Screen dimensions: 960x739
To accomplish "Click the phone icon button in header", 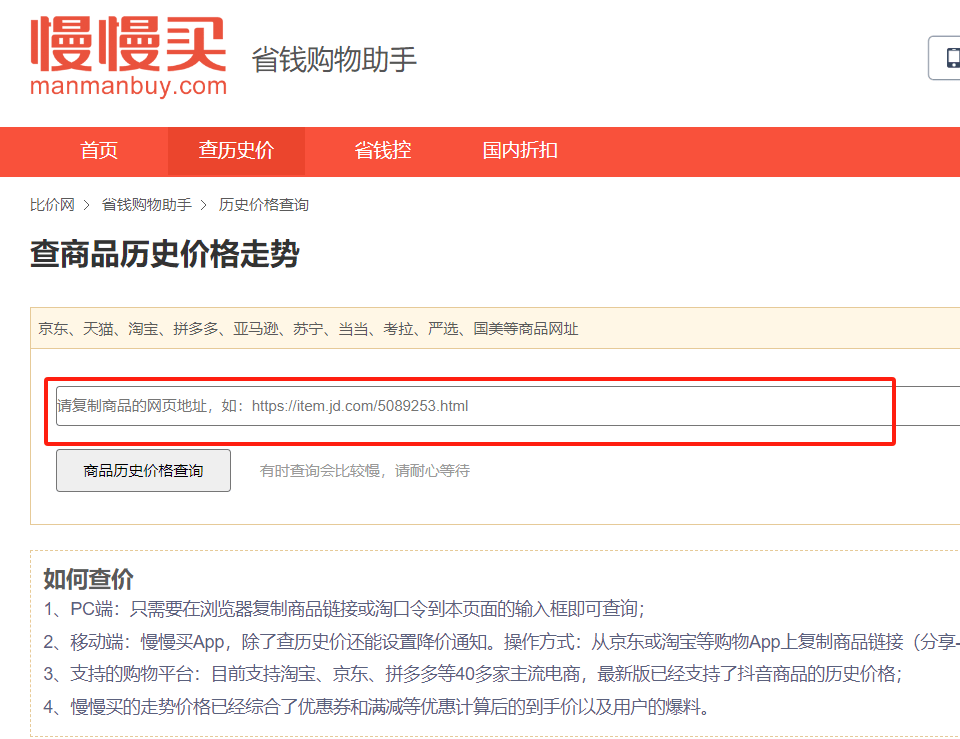I will (x=945, y=58).
